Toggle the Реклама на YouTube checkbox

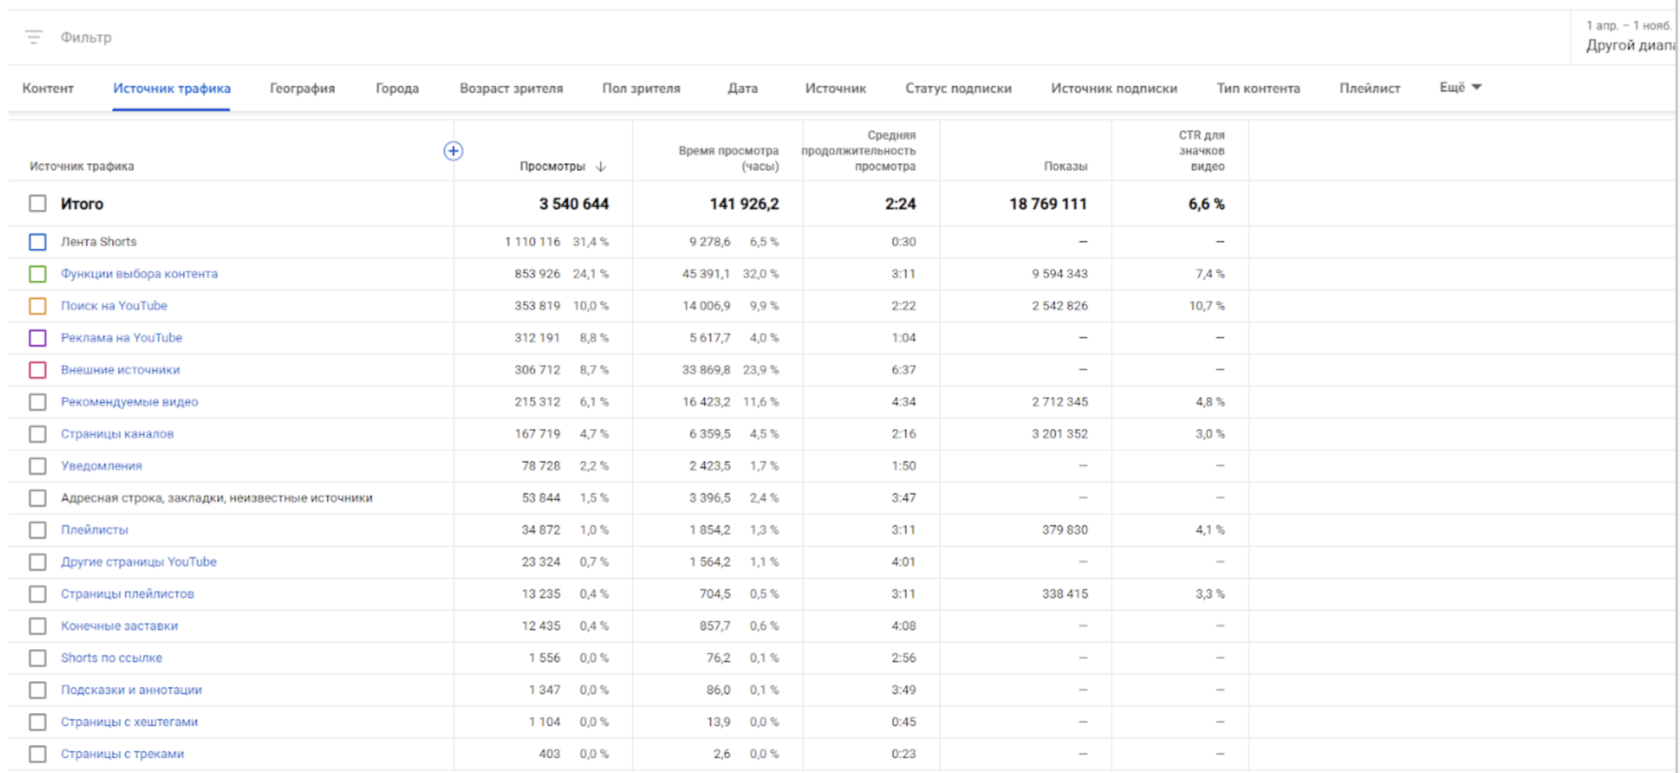pos(38,338)
